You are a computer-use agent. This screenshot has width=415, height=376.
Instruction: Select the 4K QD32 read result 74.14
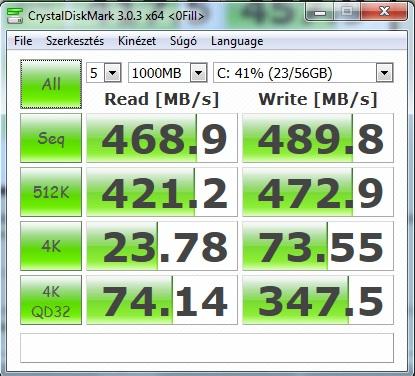pos(162,300)
